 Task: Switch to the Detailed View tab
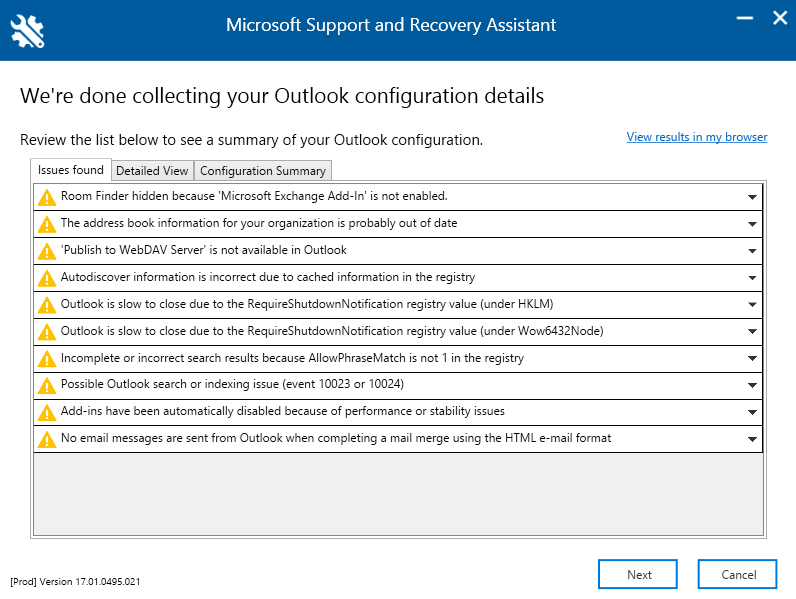click(152, 171)
